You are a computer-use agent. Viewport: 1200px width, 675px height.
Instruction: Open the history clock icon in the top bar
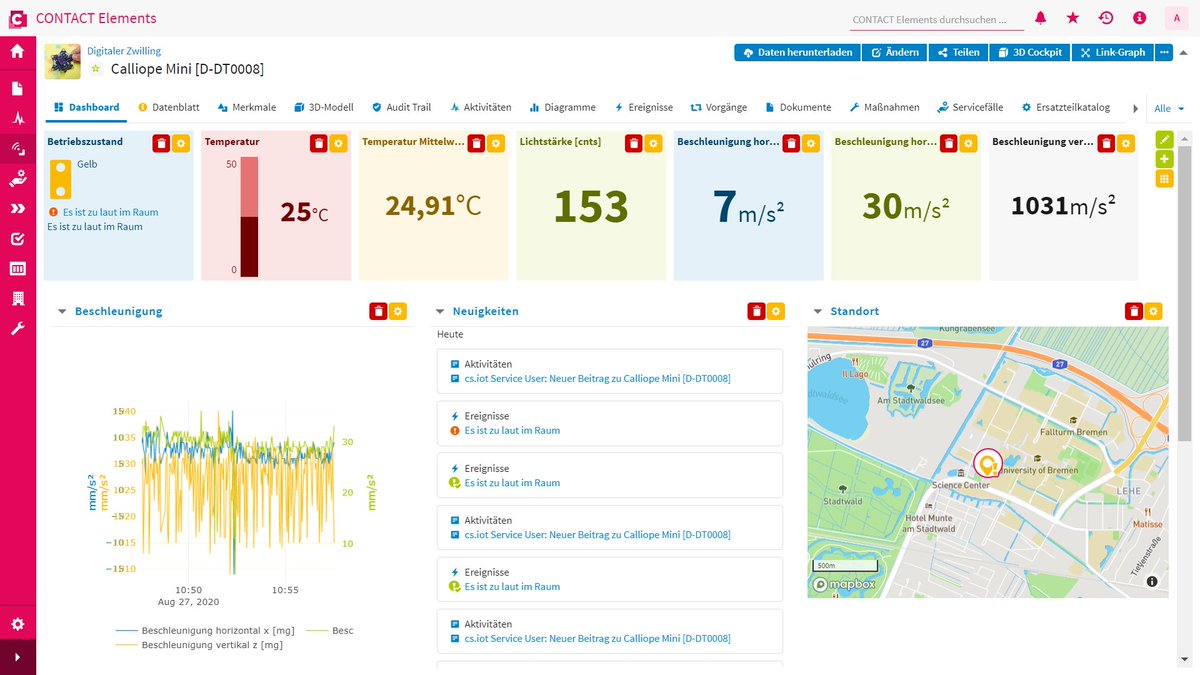[x=1105, y=17]
